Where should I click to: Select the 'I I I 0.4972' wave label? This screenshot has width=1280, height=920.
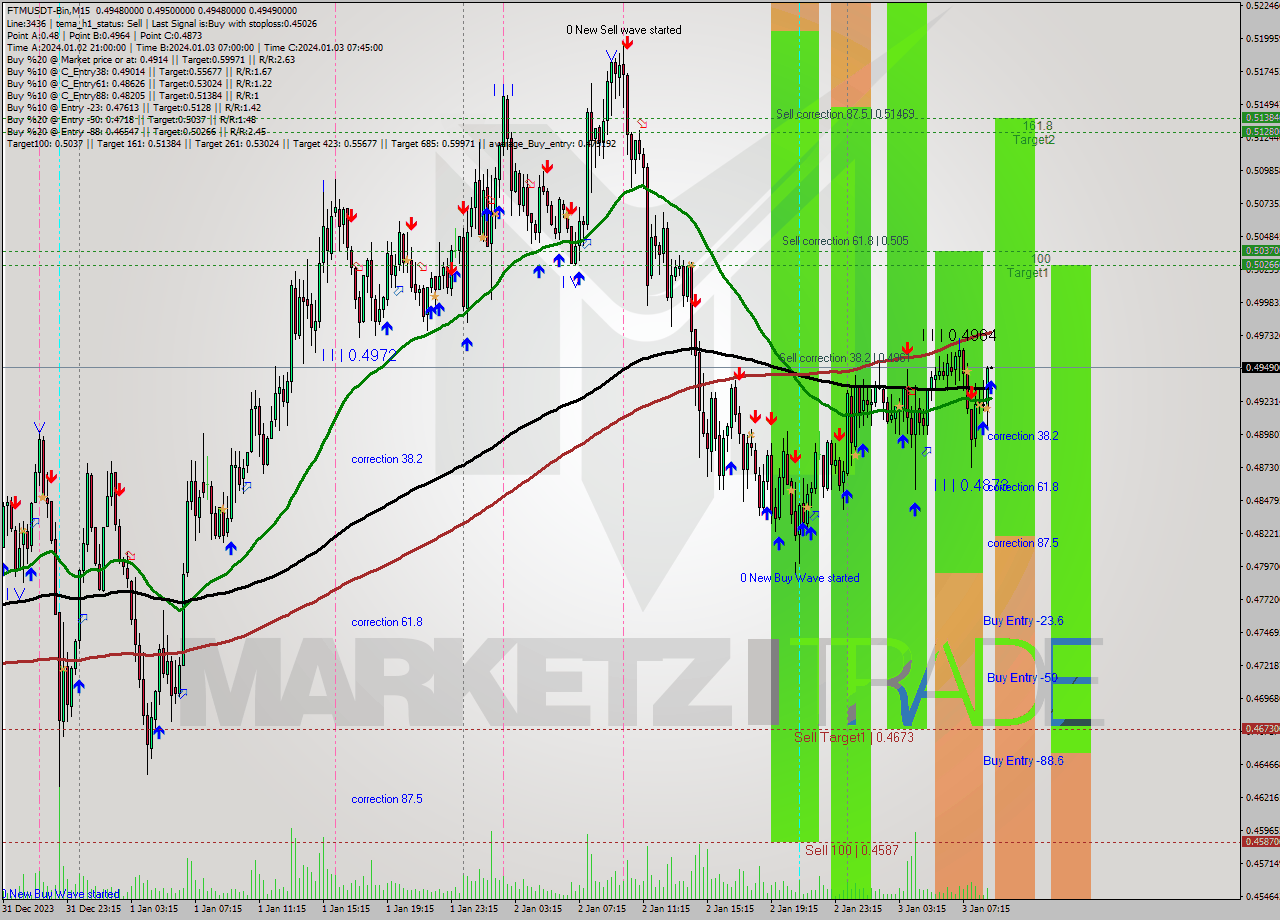[359, 354]
